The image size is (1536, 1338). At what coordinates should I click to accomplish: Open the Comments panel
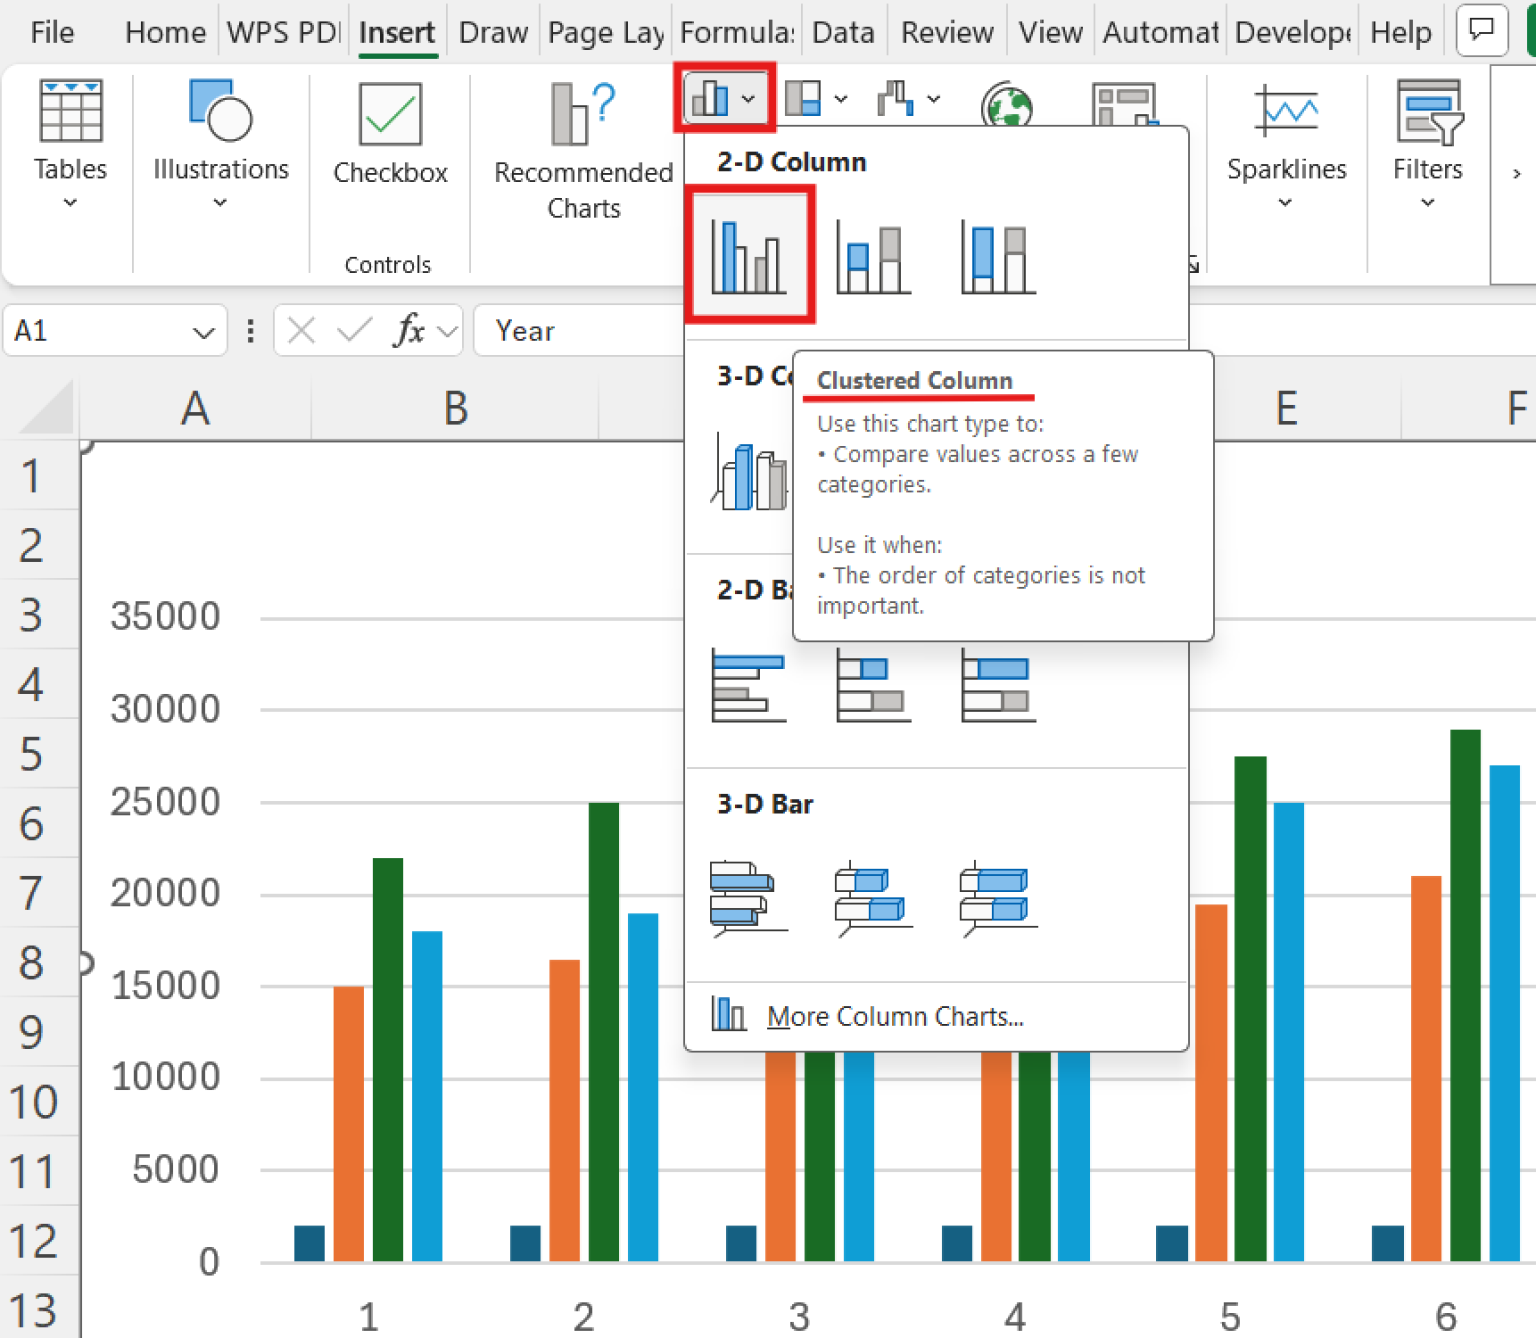(x=1482, y=30)
